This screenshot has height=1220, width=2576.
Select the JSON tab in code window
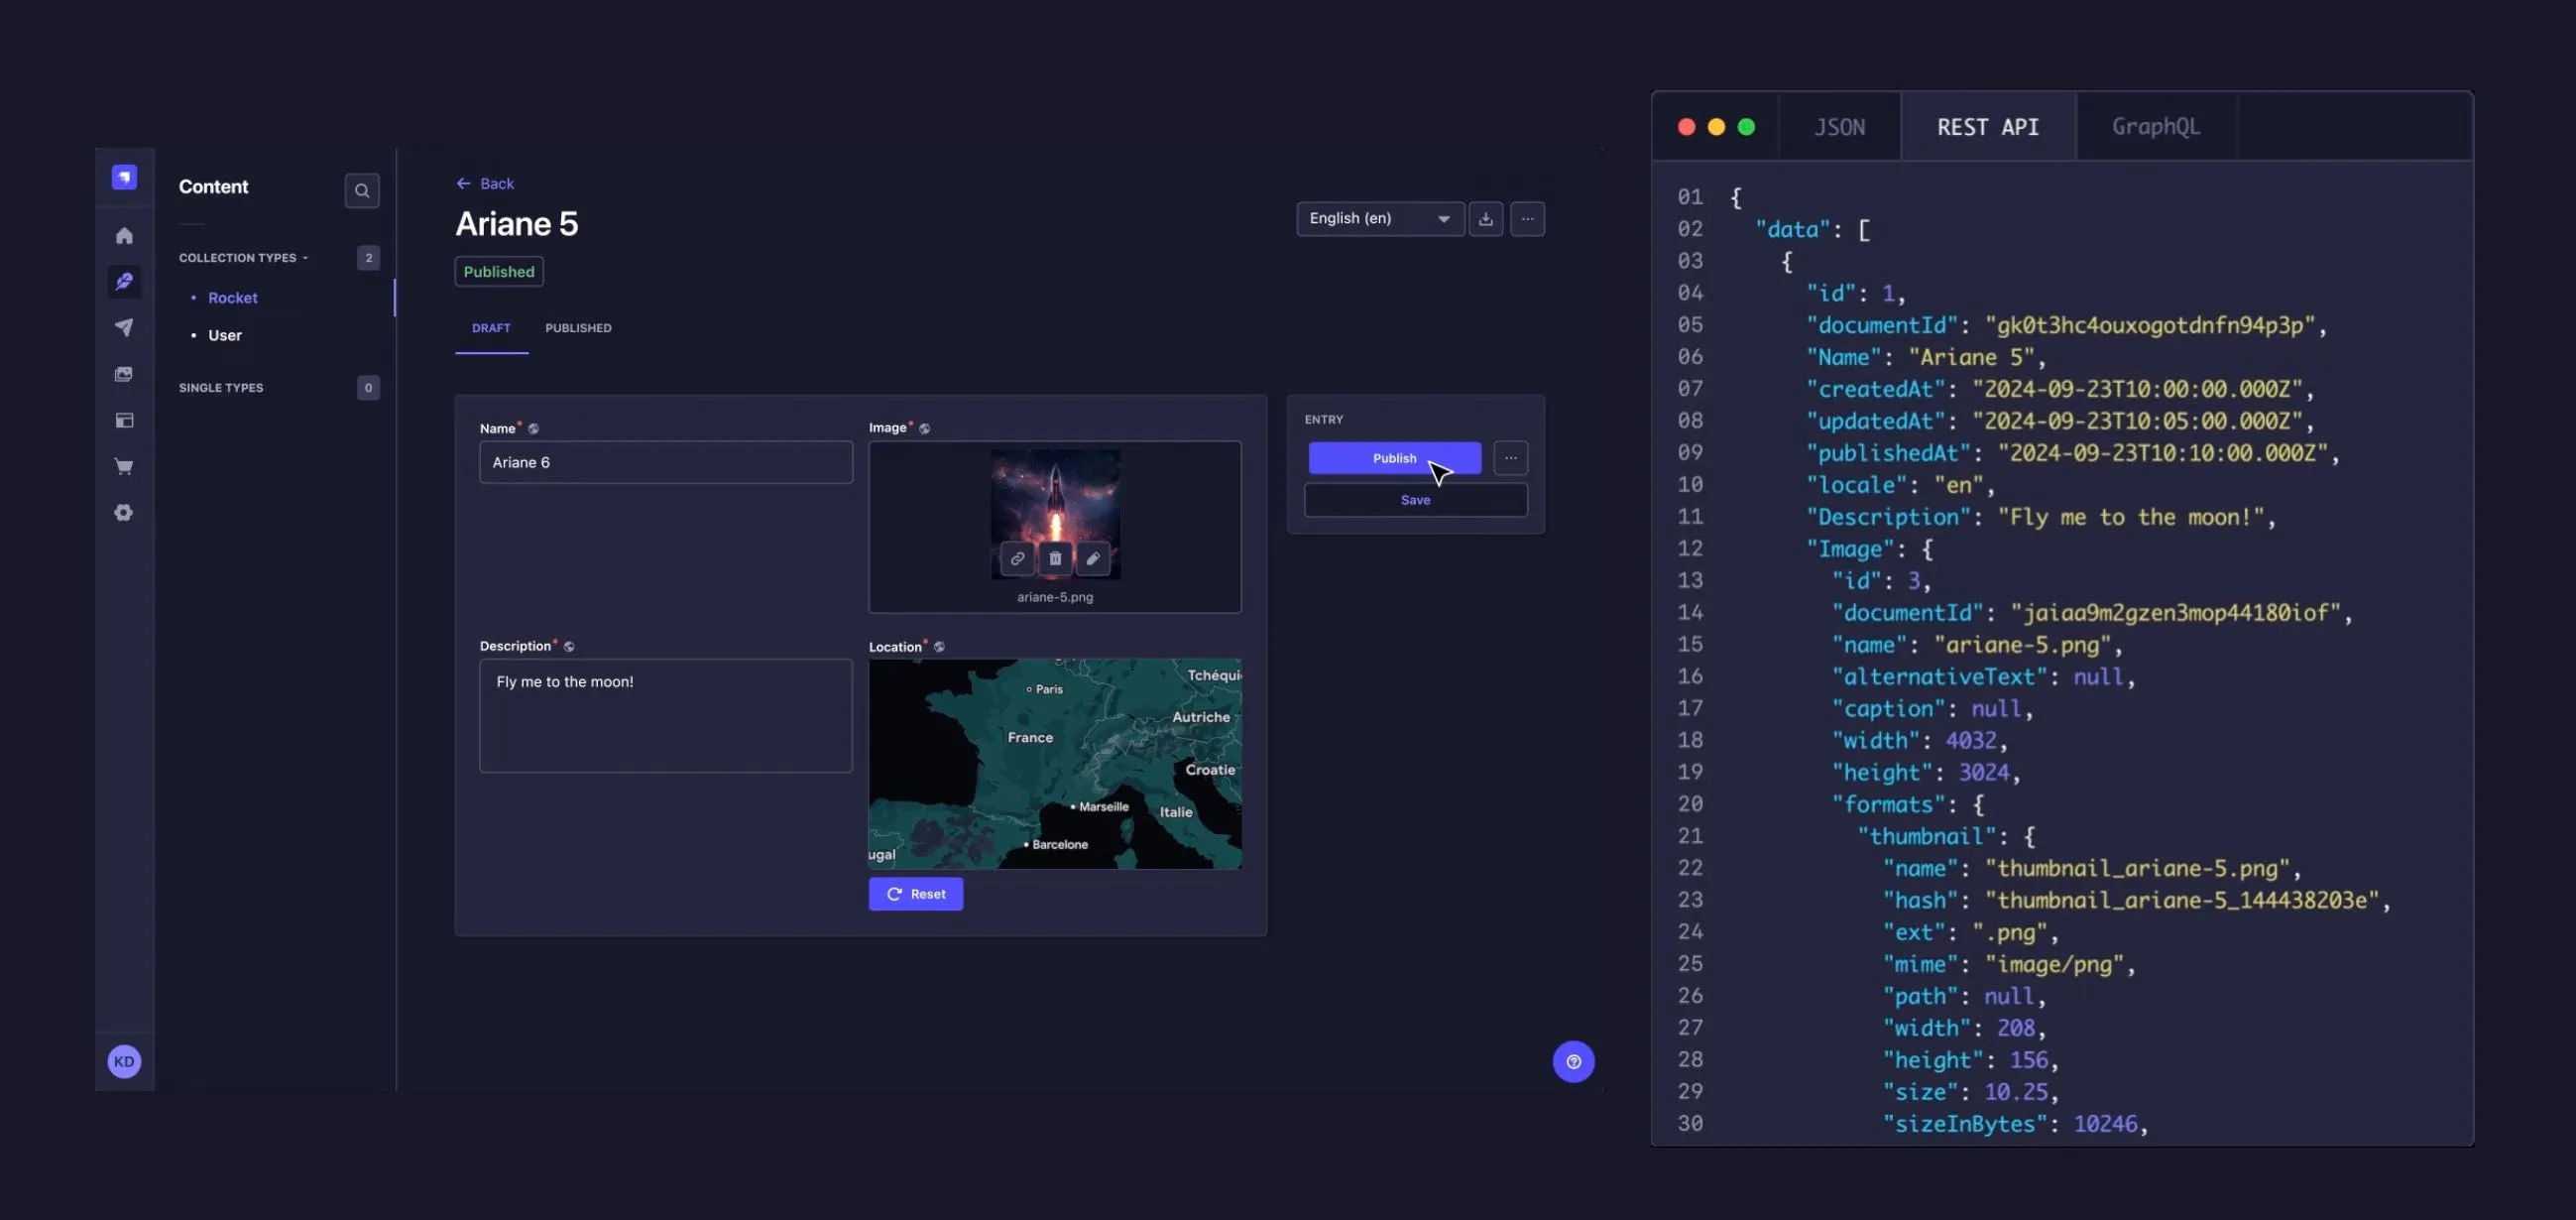pyautogui.click(x=1839, y=127)
